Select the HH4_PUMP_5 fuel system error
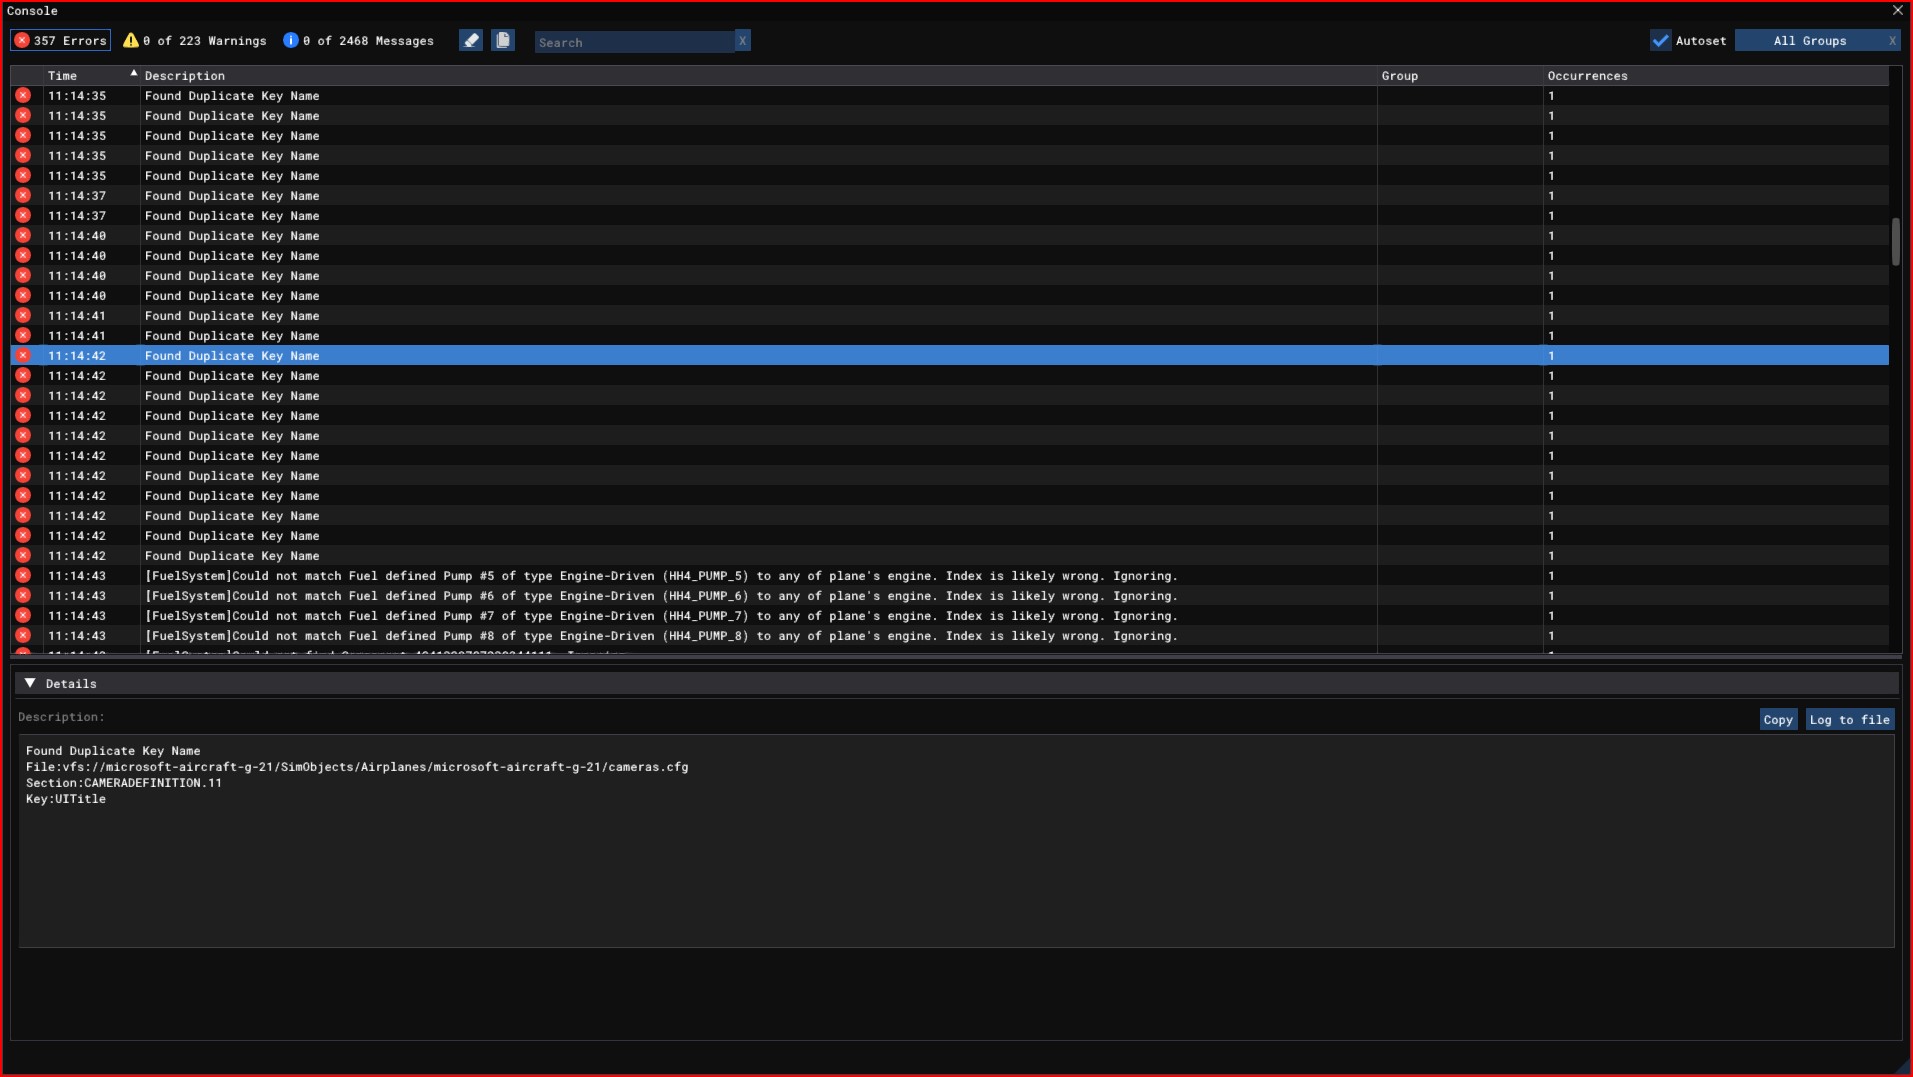Image resolution: width=1913 pixels, height=1077 pixels. (x=949, y=576)
